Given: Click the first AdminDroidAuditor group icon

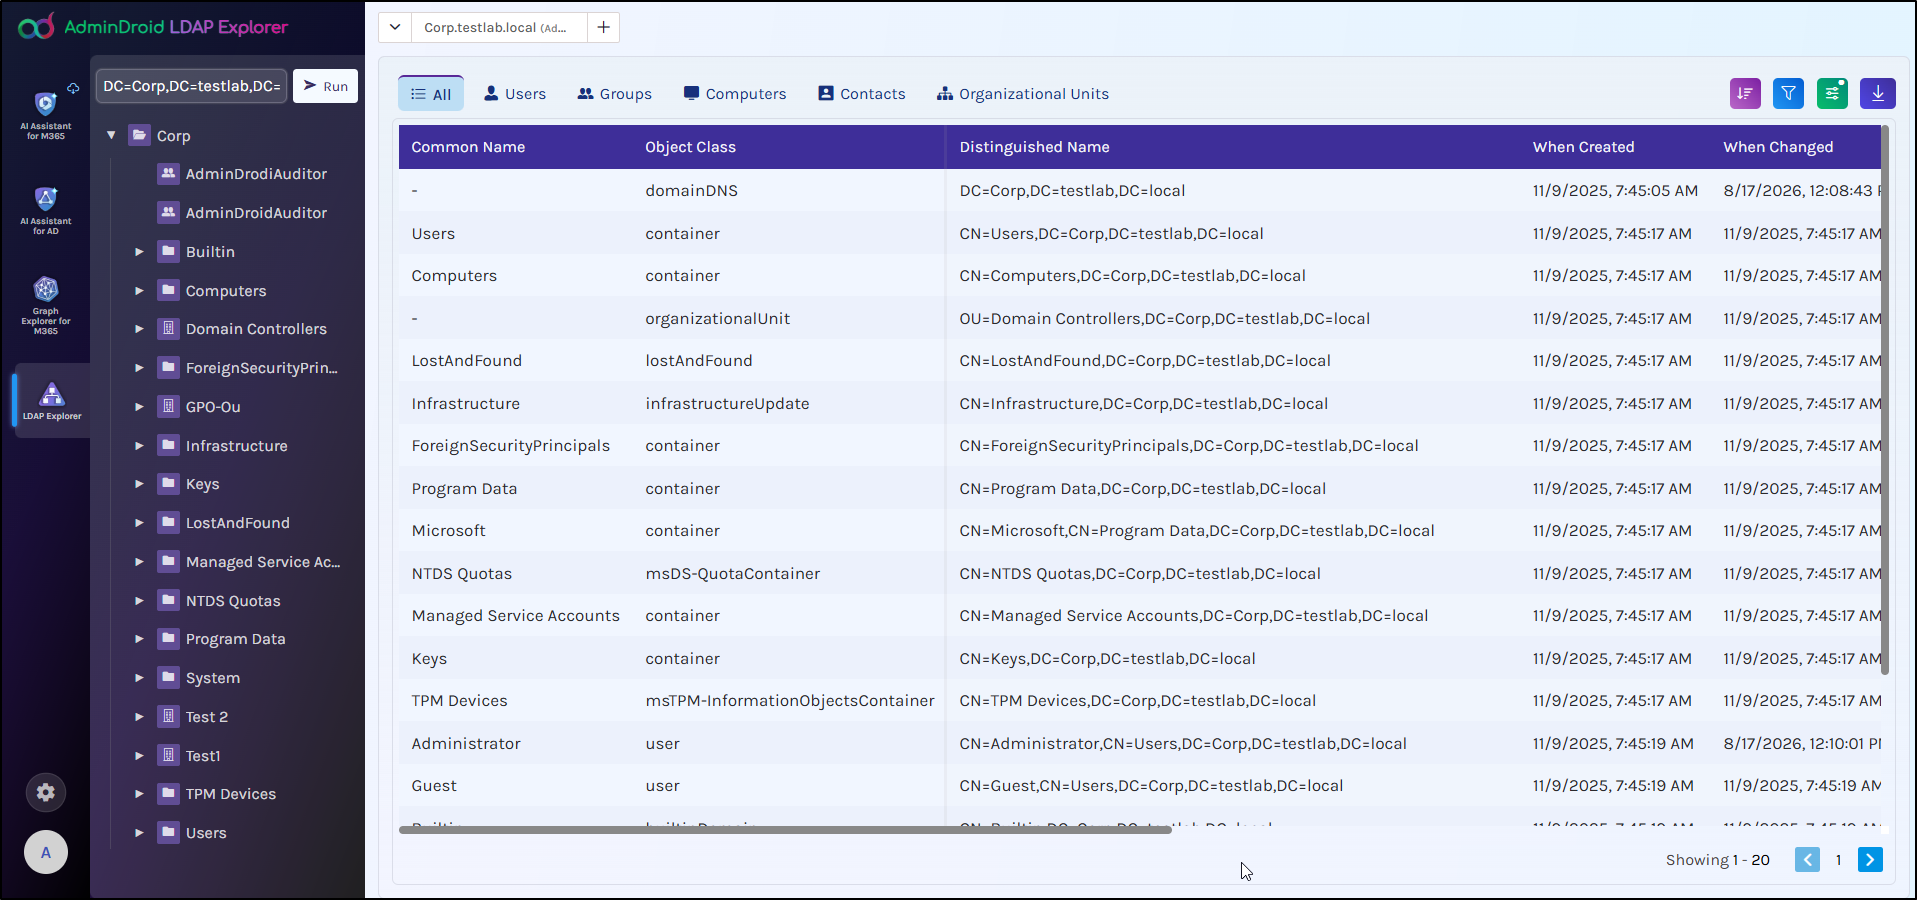Looking at the screenshot, I should click(x=169, y=174).
